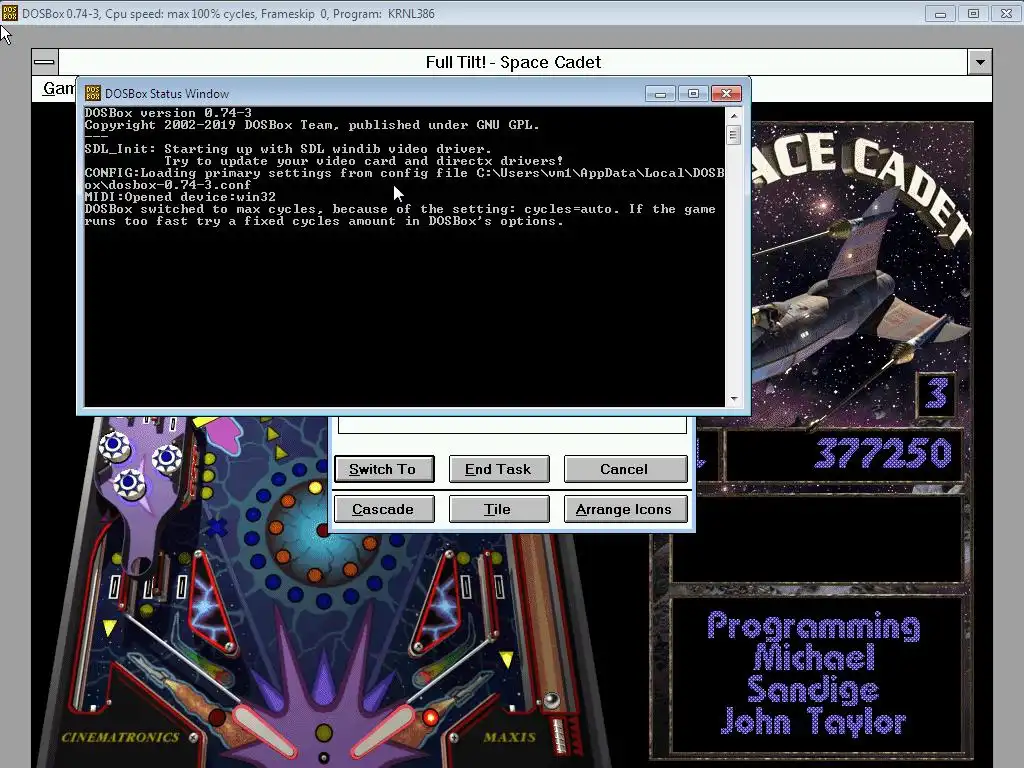Click the DOSBox Status Window title bar
Screen dimensions: 1024x768
pyautogui.click(x=372, y=94)
